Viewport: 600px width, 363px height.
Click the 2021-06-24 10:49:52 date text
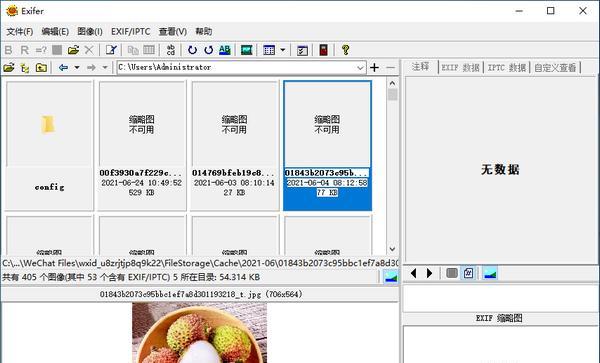click(142, 183)
